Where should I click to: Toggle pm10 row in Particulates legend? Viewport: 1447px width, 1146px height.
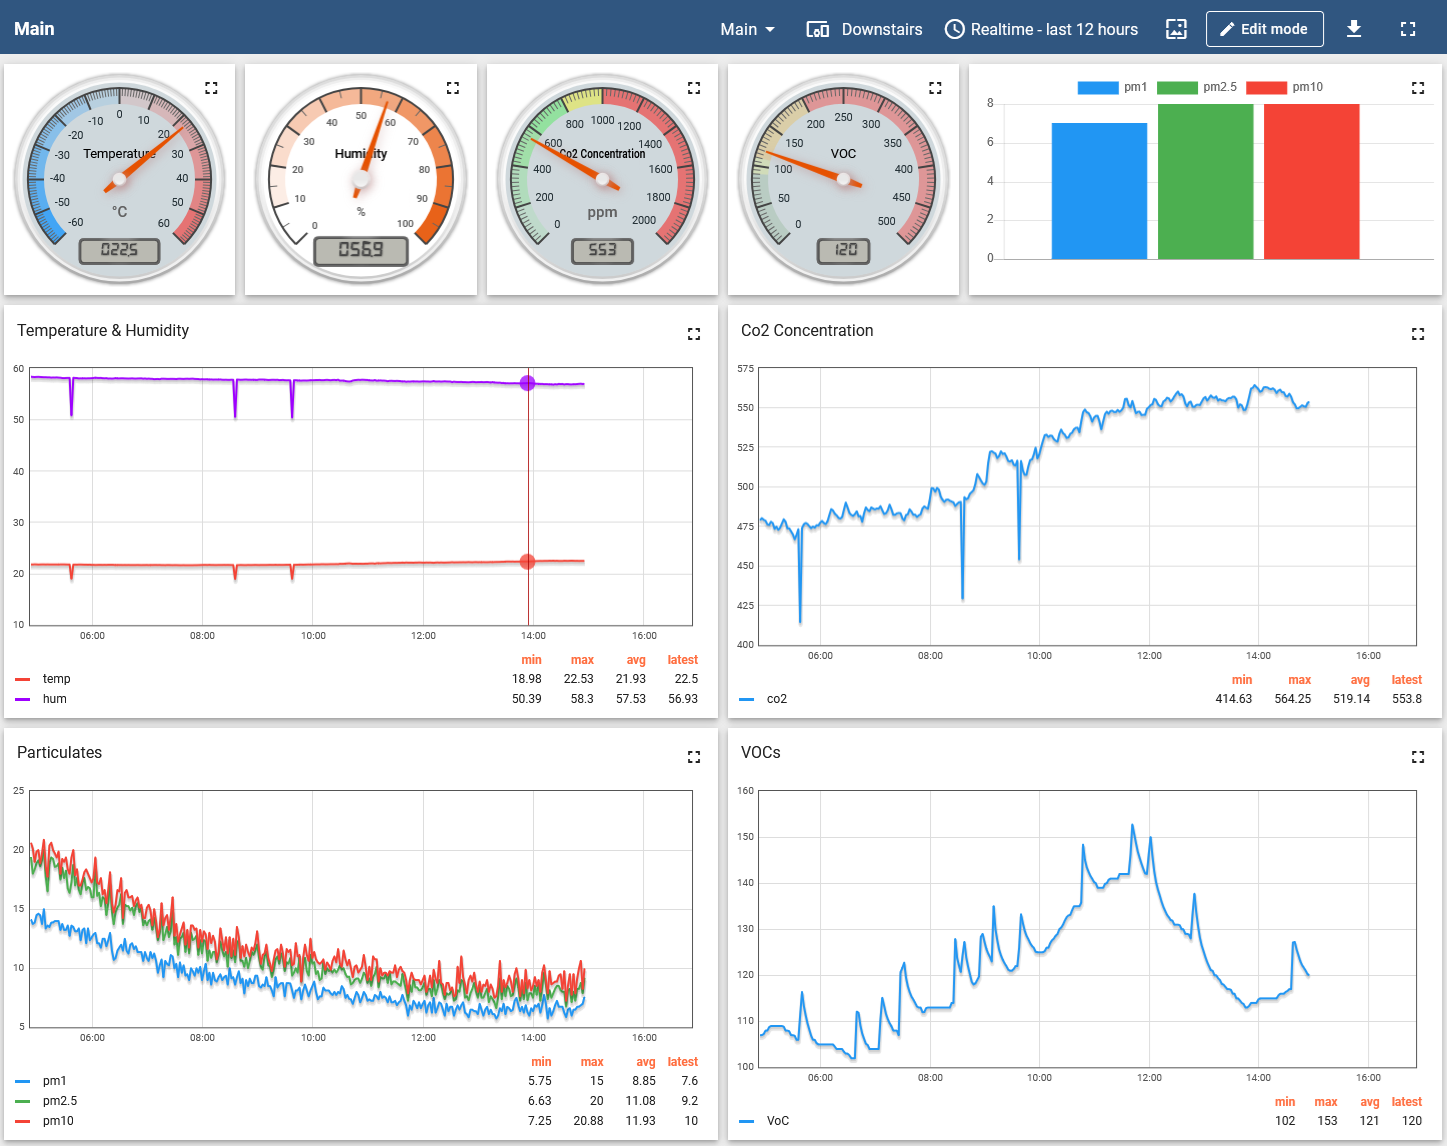pos(58,1121)
